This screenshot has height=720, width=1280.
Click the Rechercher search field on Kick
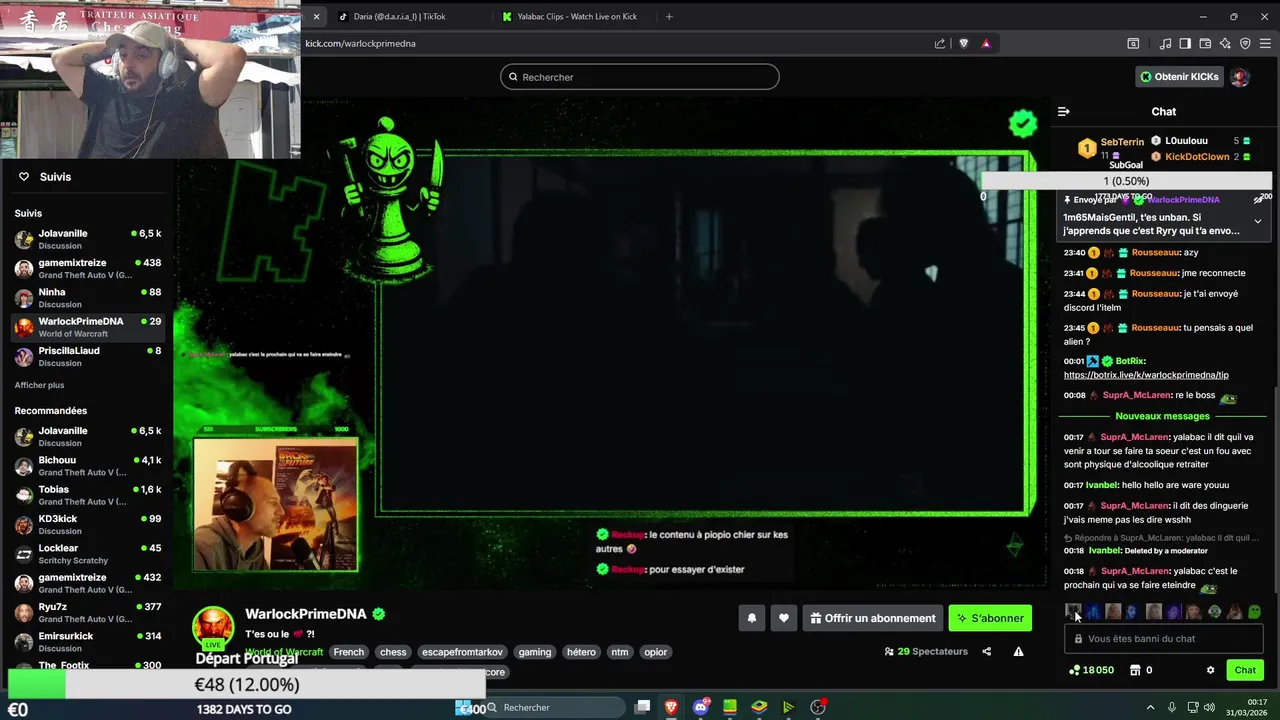(x=640, y=77)
